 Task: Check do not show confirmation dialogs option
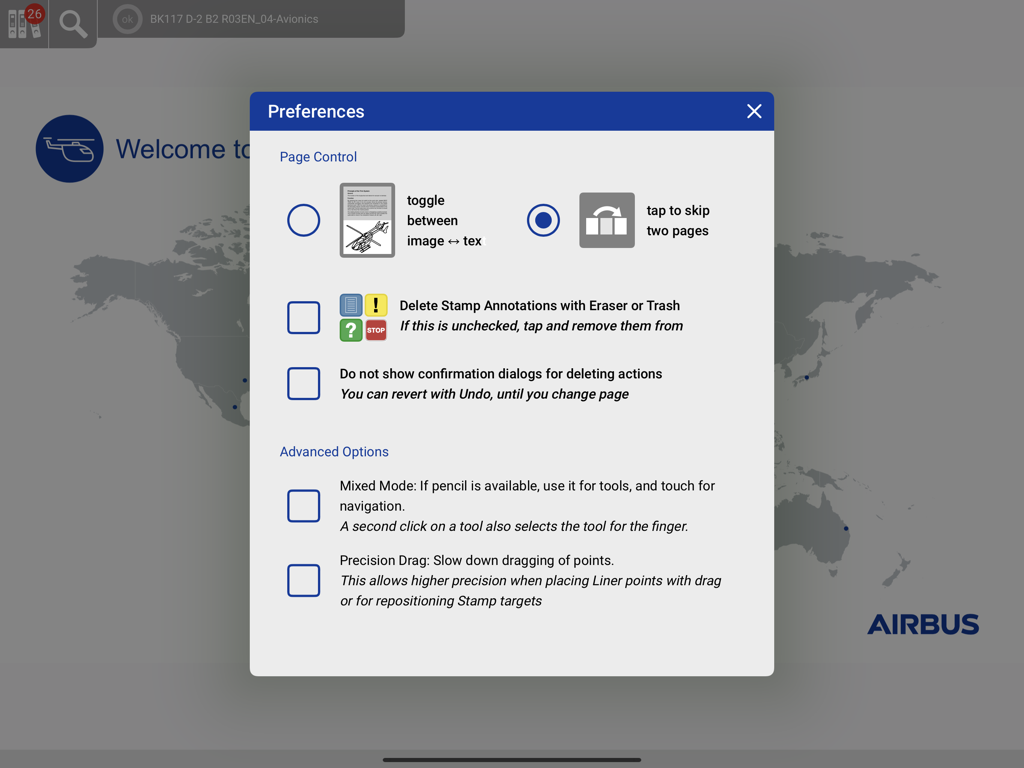(x=303, y=383)
